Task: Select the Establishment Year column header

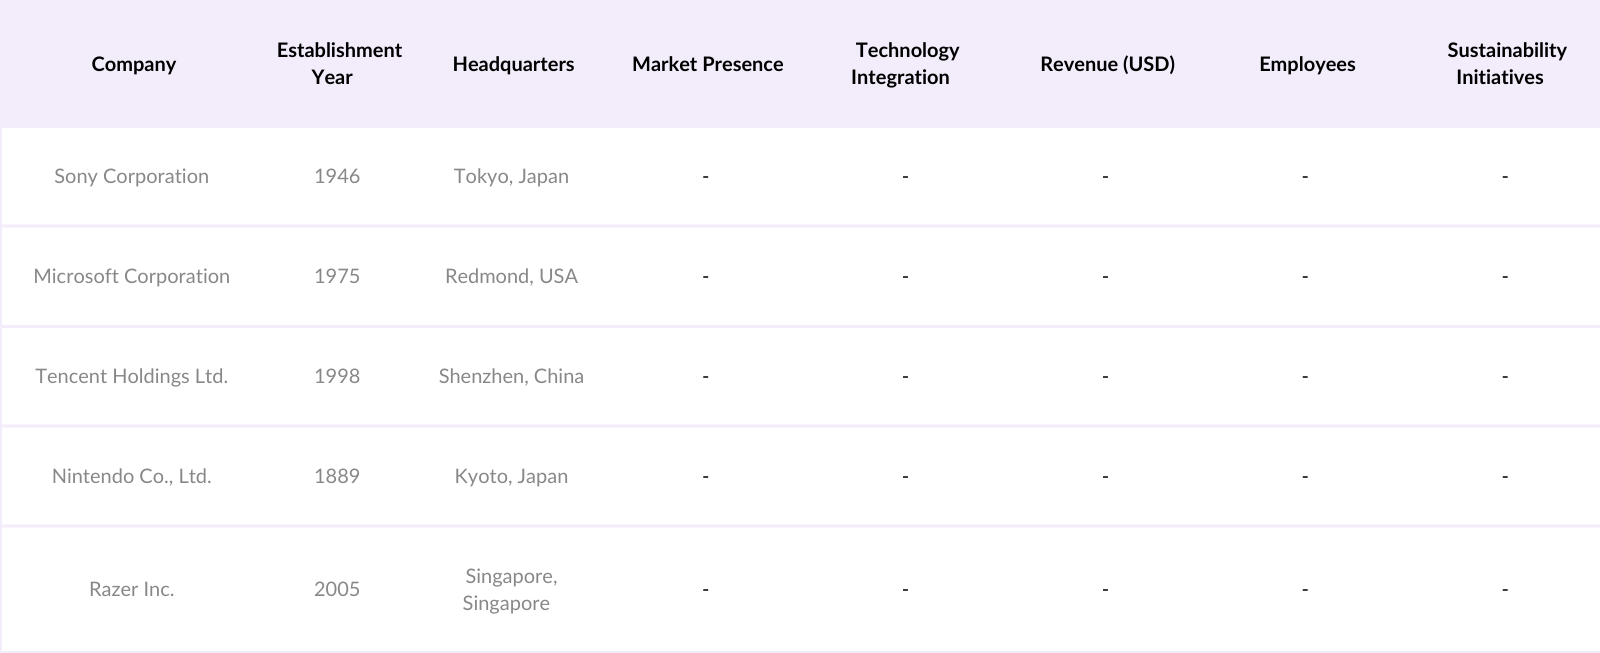Action: [x=339, y=64]
